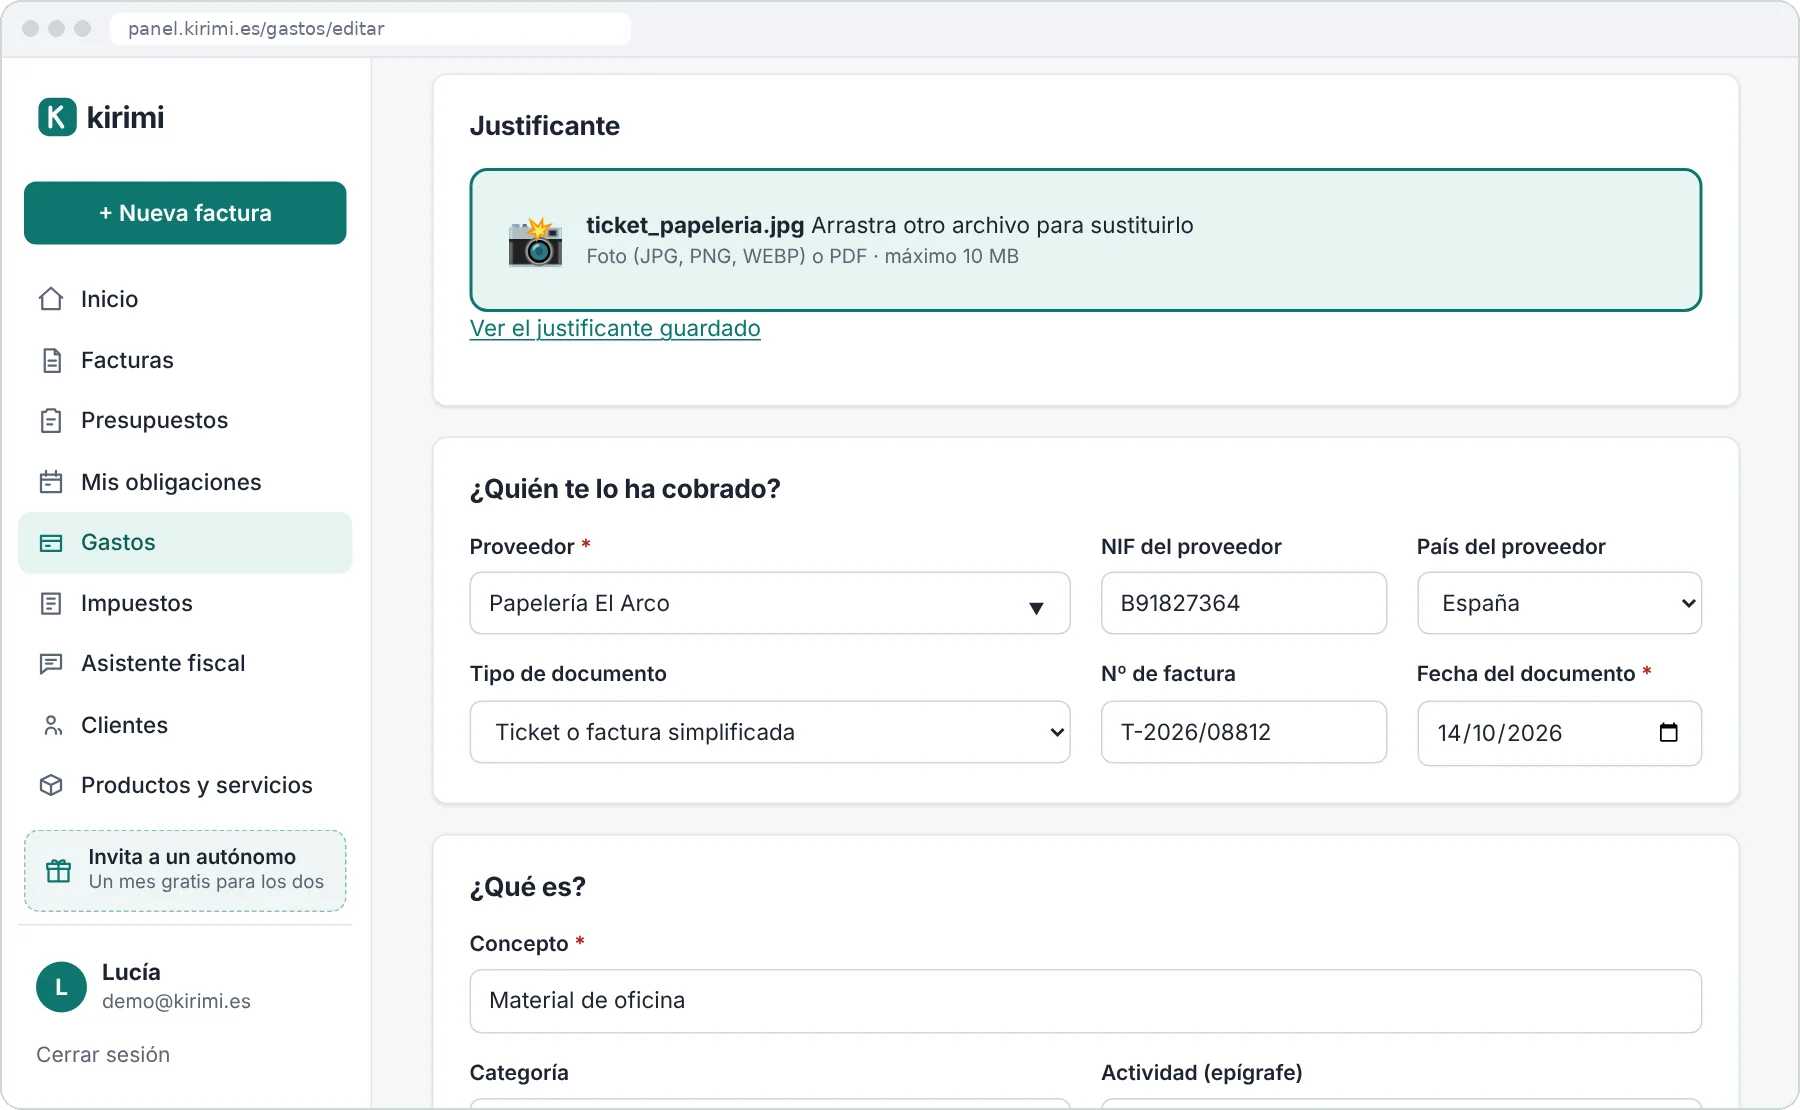Click the Clientes person icon
This screenshot has height=1110, width=1800.
[51, 725]
